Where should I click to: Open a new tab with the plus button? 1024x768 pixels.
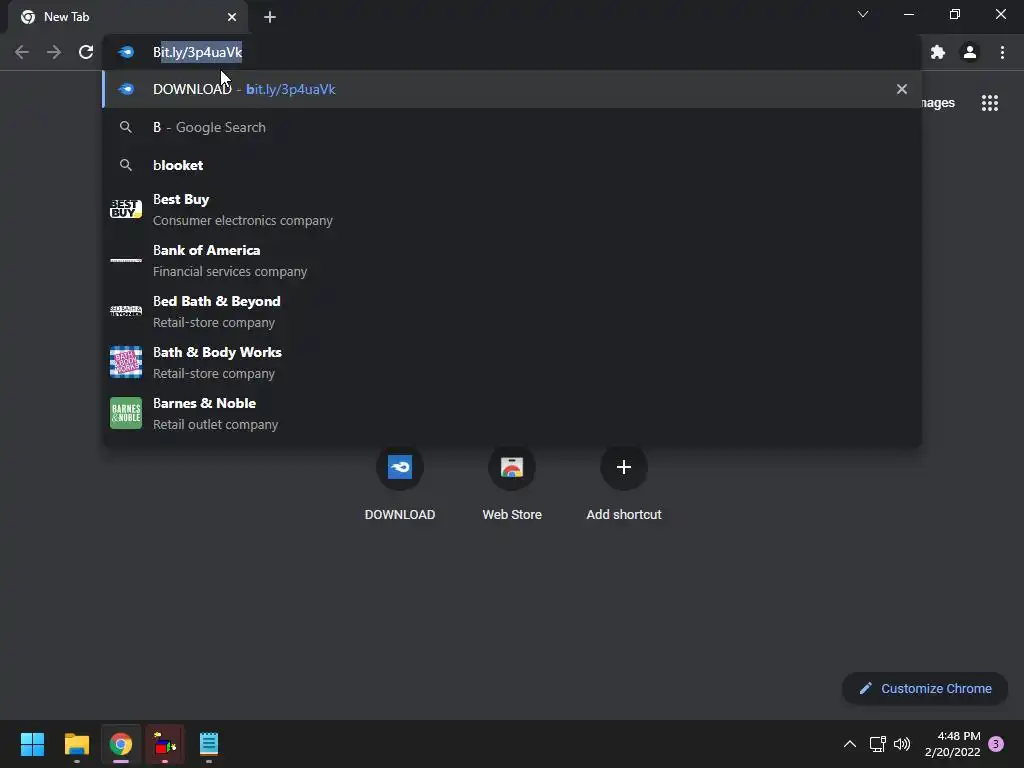tap(270, 17)
